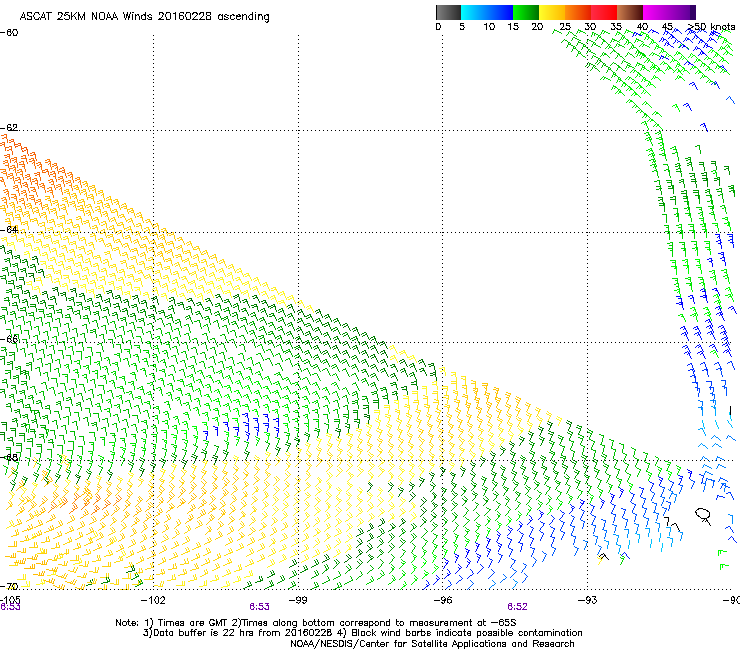Click the '10' legend scale label

pos(489,27)
